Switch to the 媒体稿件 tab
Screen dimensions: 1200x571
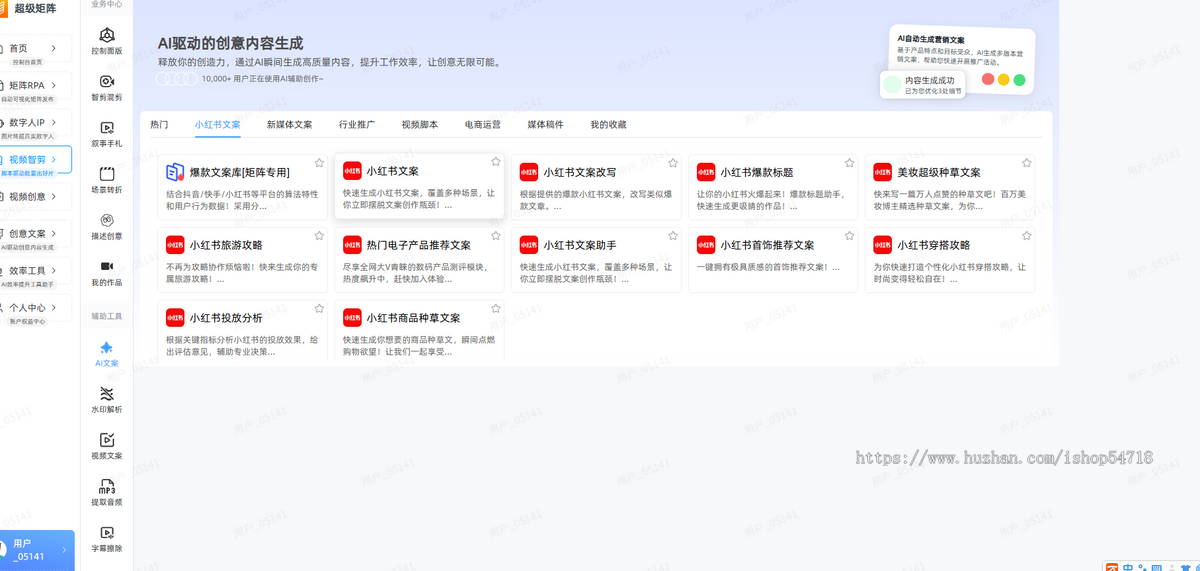(x=546, y=125)
